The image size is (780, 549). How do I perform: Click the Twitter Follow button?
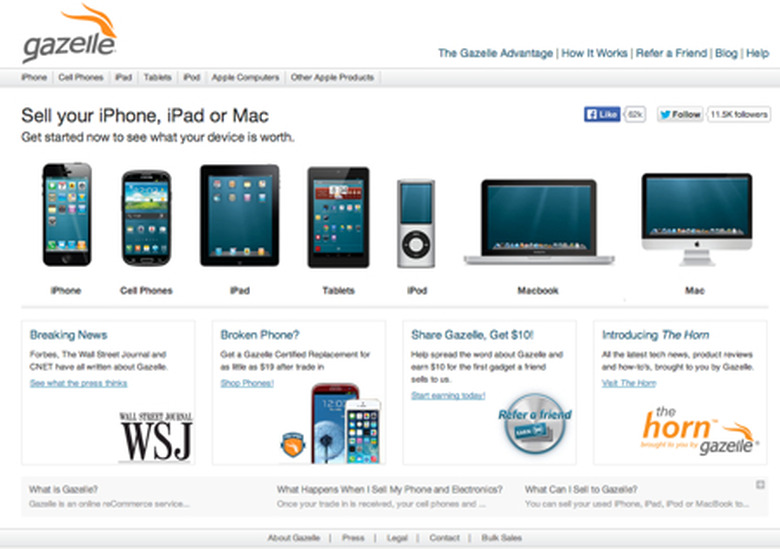click(x=680, y=114)
